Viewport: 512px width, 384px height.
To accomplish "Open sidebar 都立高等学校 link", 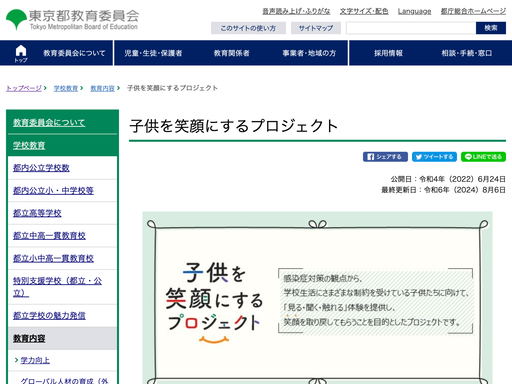I will [37, 213].
